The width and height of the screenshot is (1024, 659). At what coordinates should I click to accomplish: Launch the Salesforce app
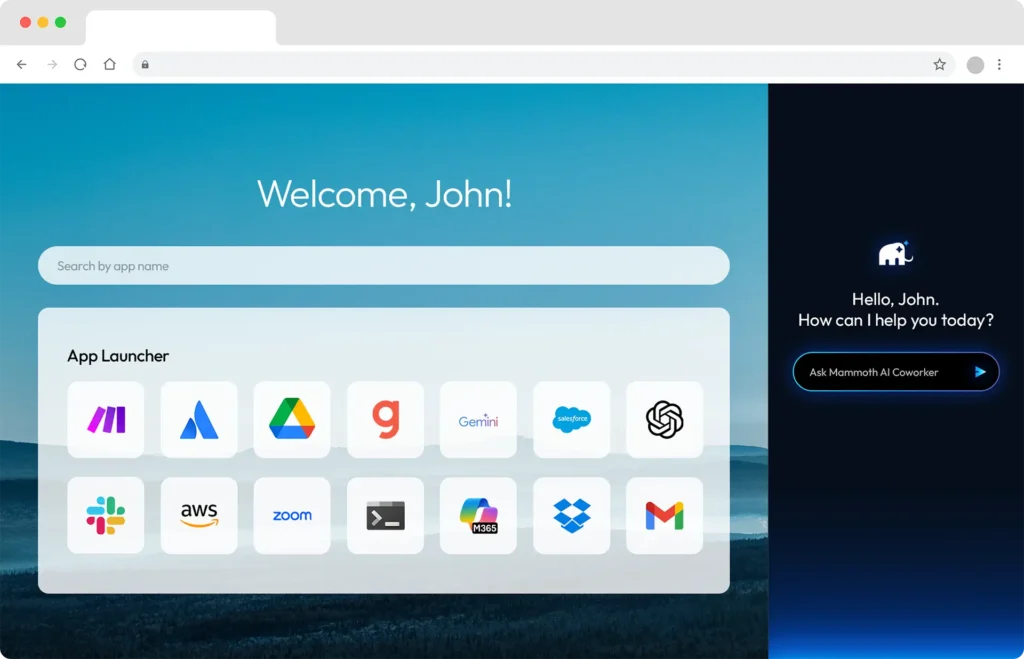click(x=571, y=420)
